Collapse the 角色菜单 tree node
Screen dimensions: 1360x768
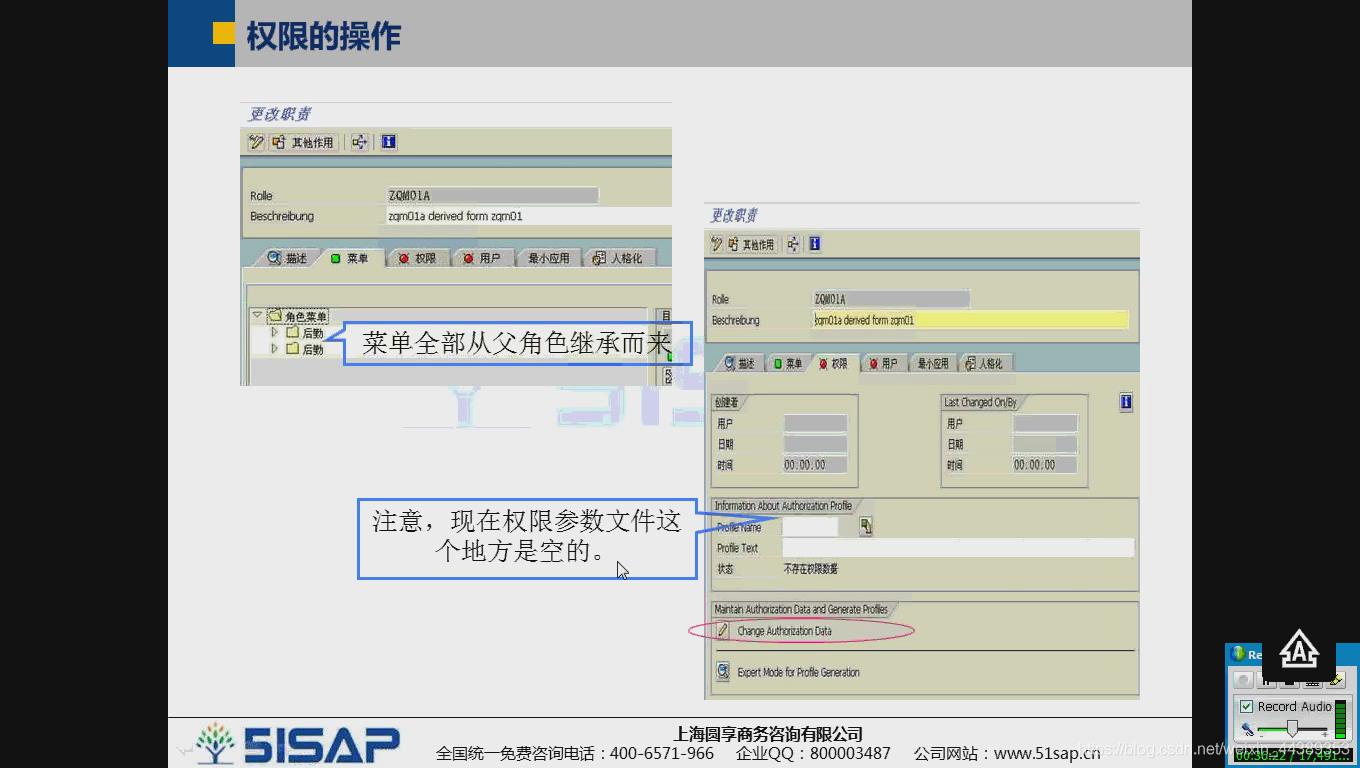pyautogui.click(x=257, y=315)
